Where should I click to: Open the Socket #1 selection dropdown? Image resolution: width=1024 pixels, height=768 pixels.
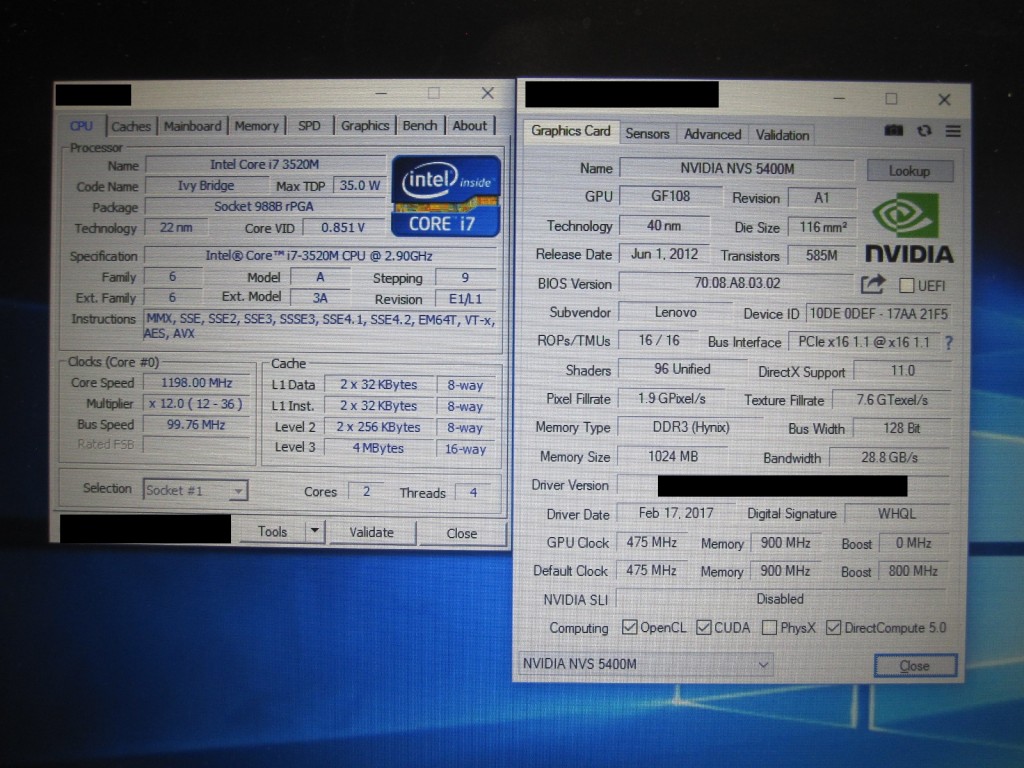click(x=195, y=490)
